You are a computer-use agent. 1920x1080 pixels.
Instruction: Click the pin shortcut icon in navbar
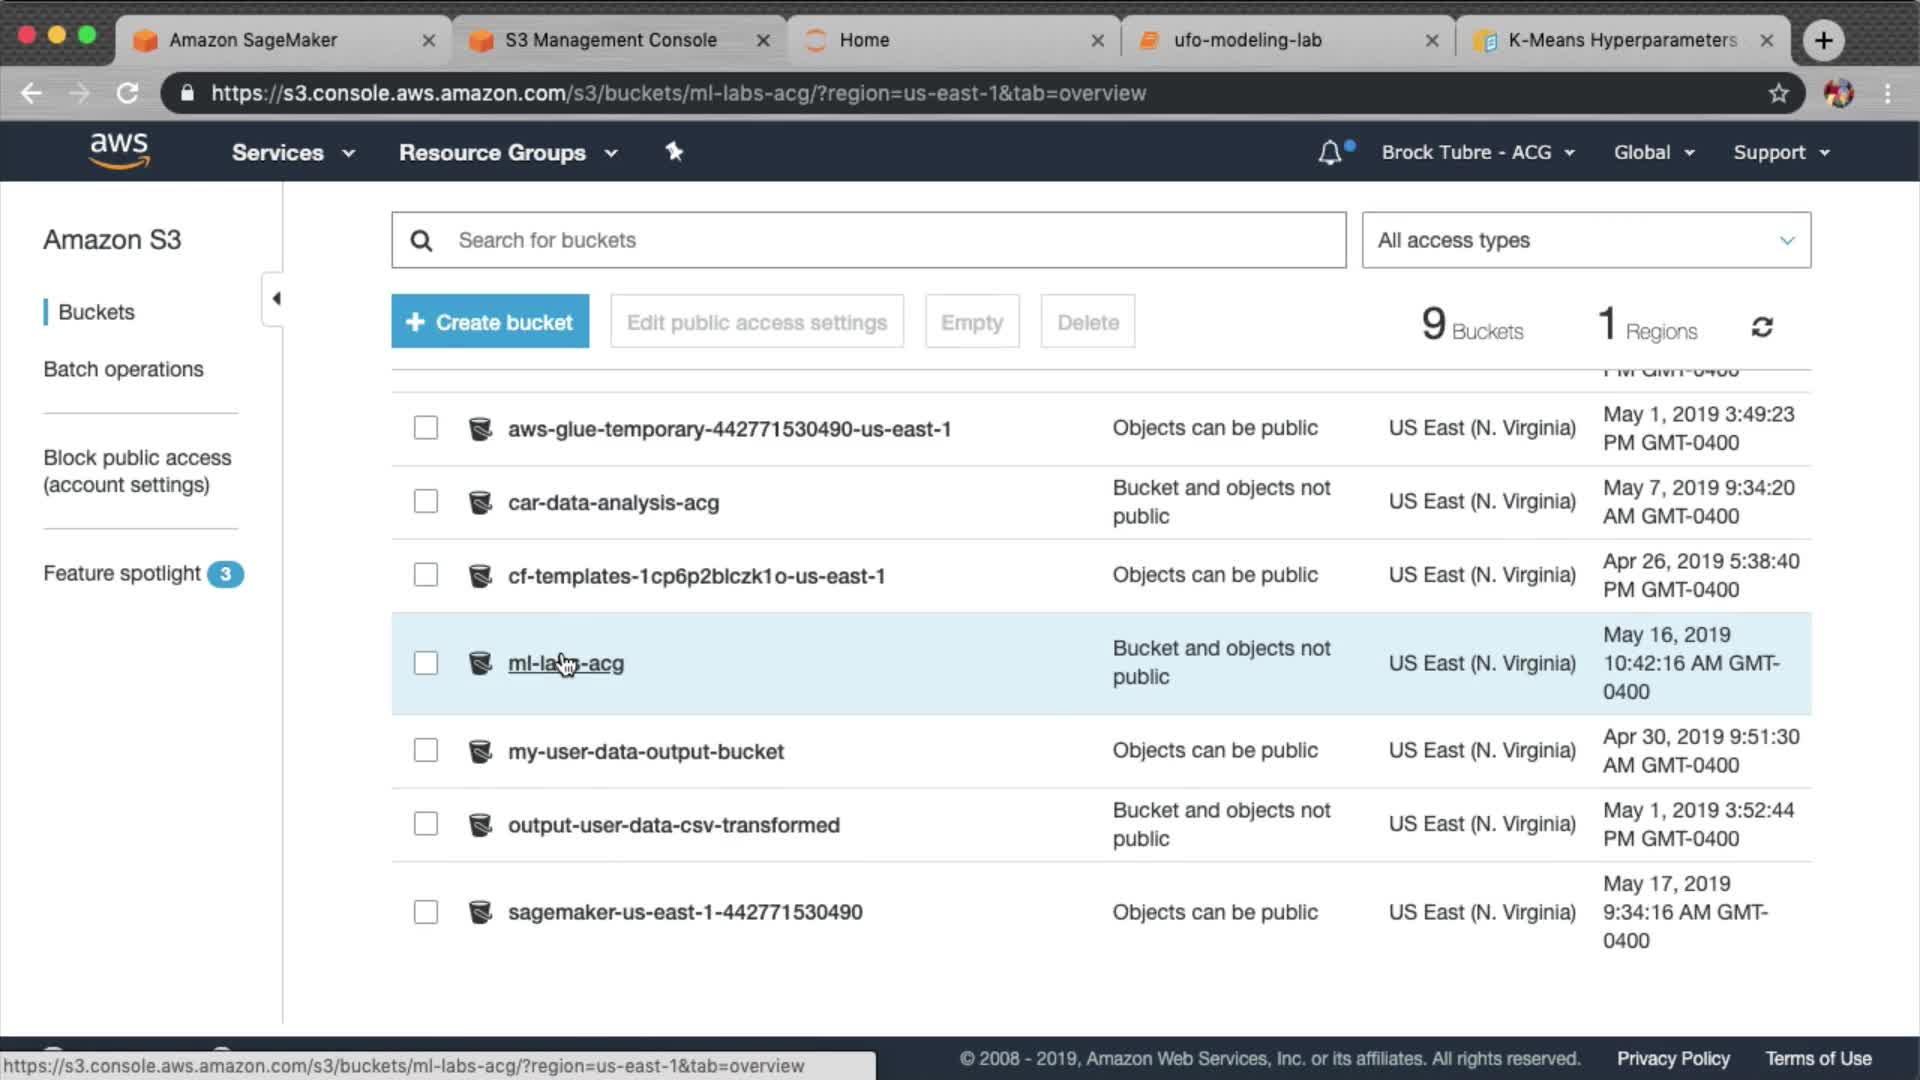tap(674, 152)
